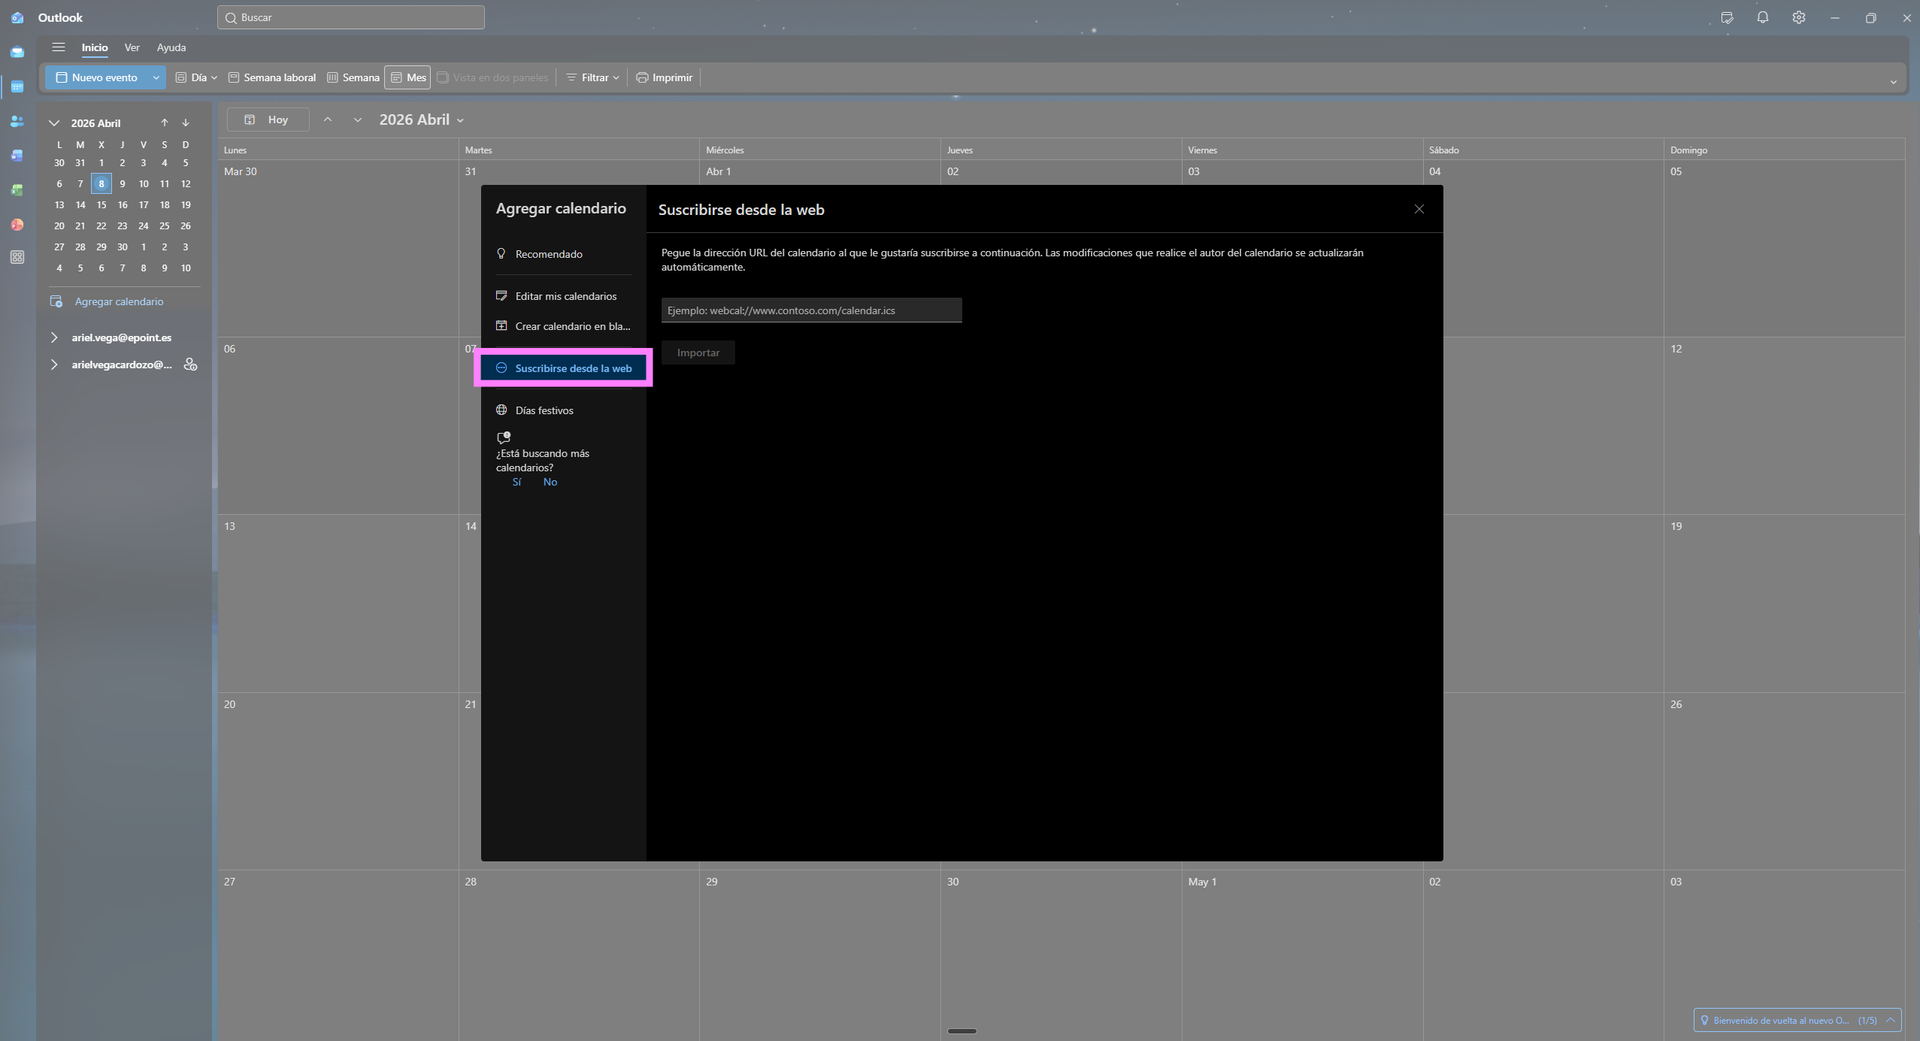This screenshot has width=1920, height=1041.
Task: Open the Mail module in the sidebar
Action: (17, 52)
